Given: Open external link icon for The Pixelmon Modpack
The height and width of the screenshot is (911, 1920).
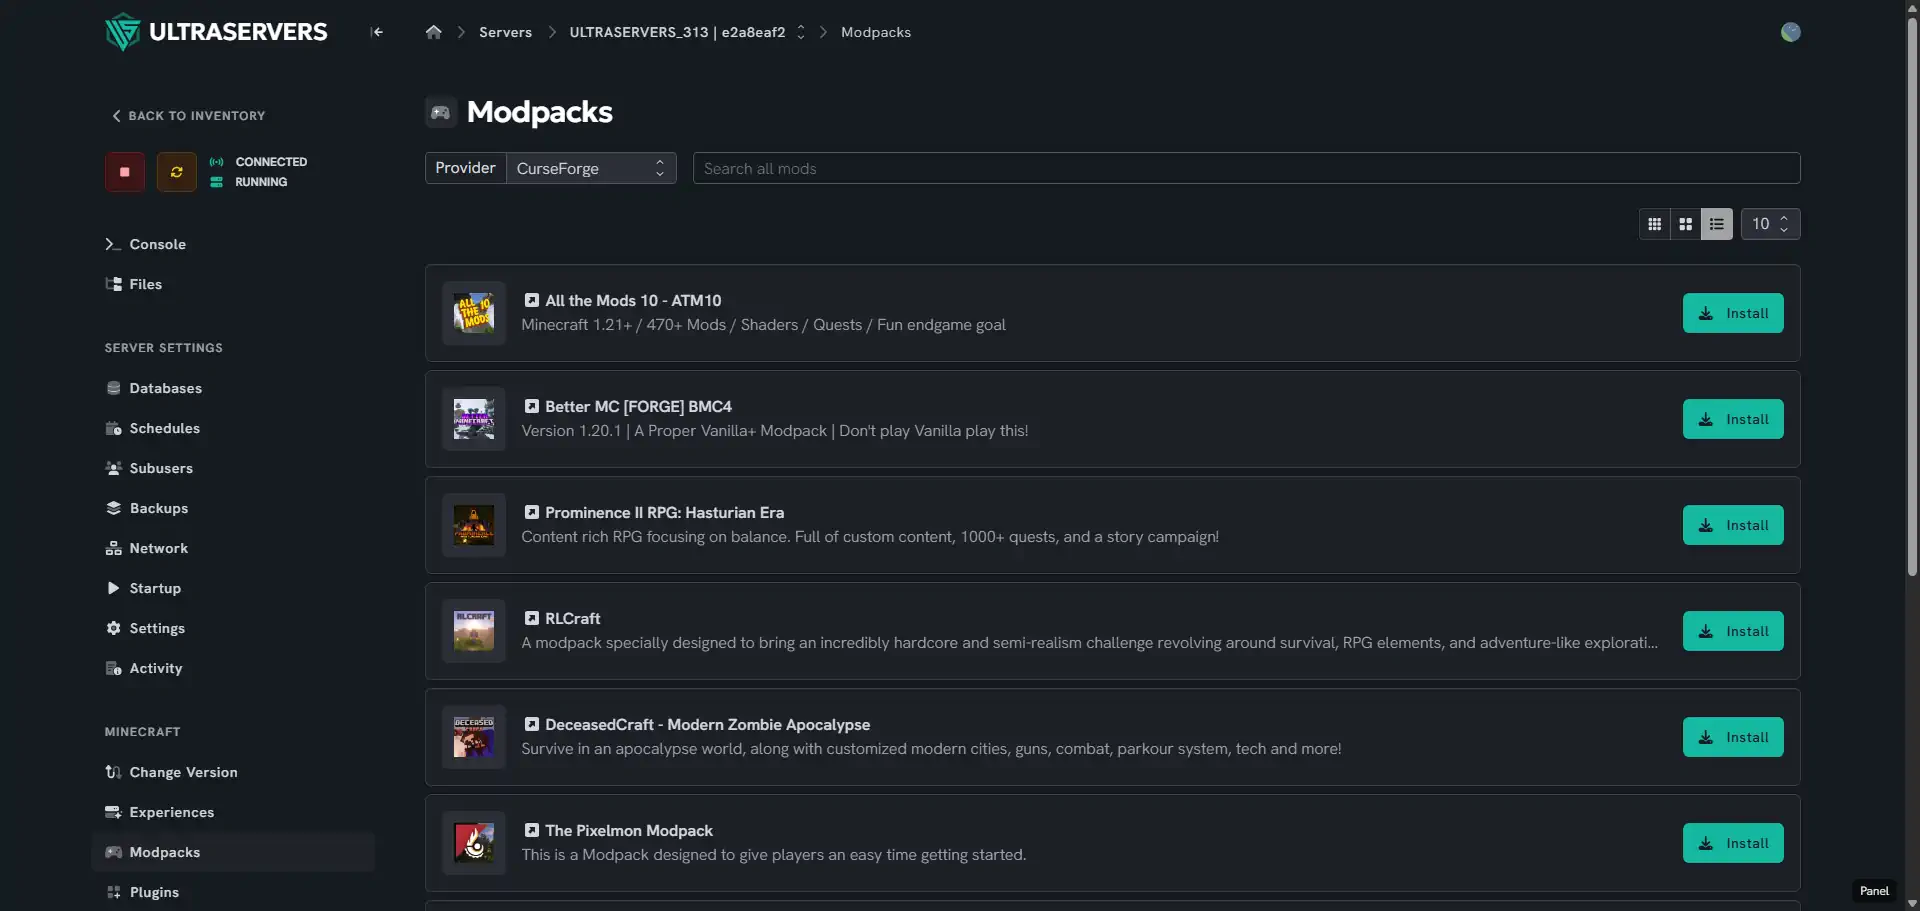Looking at the screenshot, I should click(532, 830).
